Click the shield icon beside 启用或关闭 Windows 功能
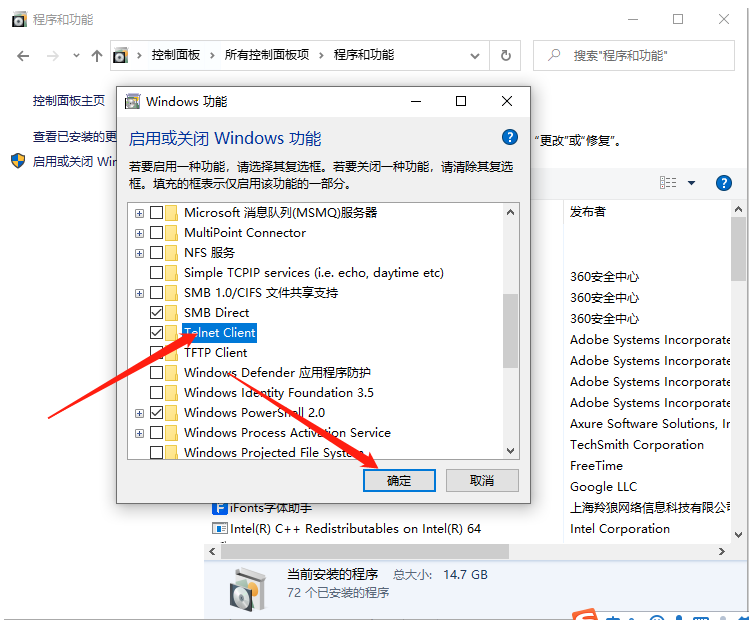This screenshot has width=753, height=622. click(18, 161)
